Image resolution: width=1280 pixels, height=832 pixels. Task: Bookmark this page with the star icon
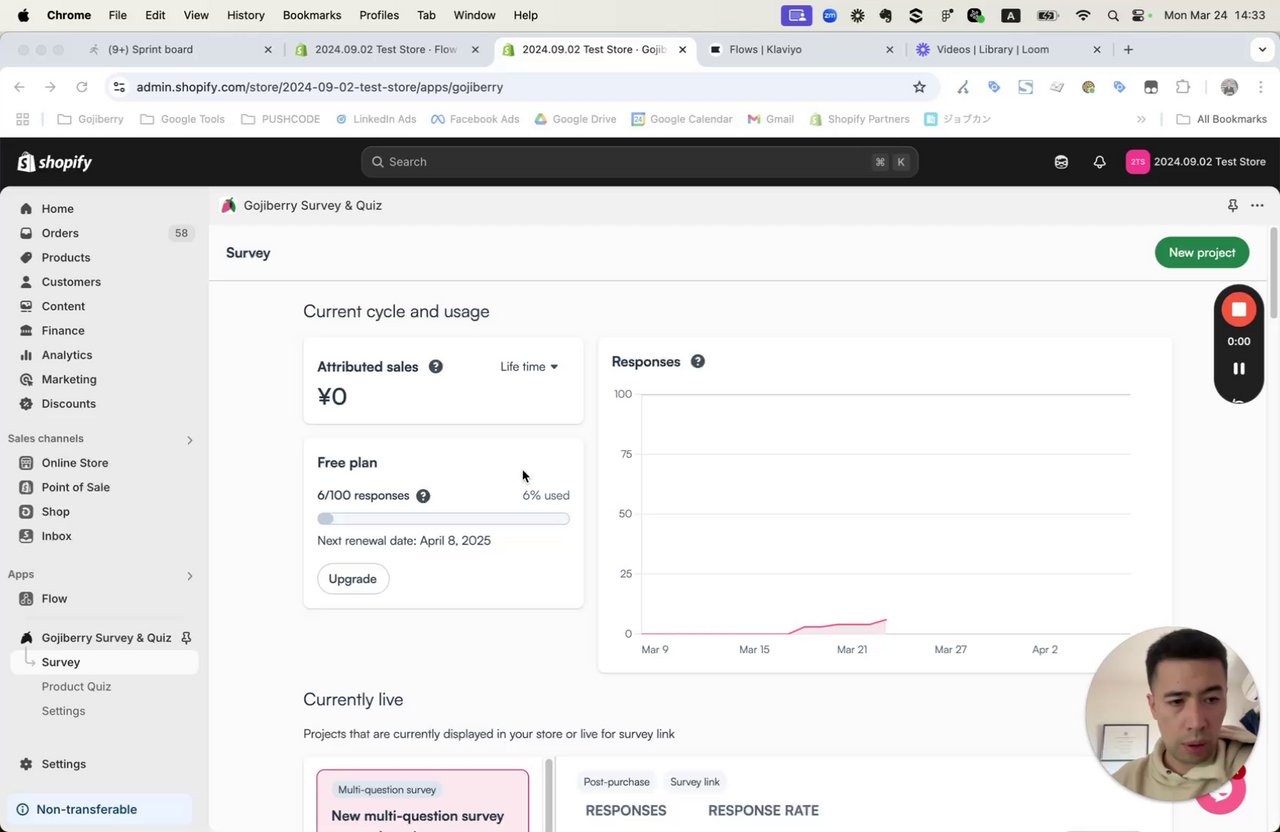919,87
